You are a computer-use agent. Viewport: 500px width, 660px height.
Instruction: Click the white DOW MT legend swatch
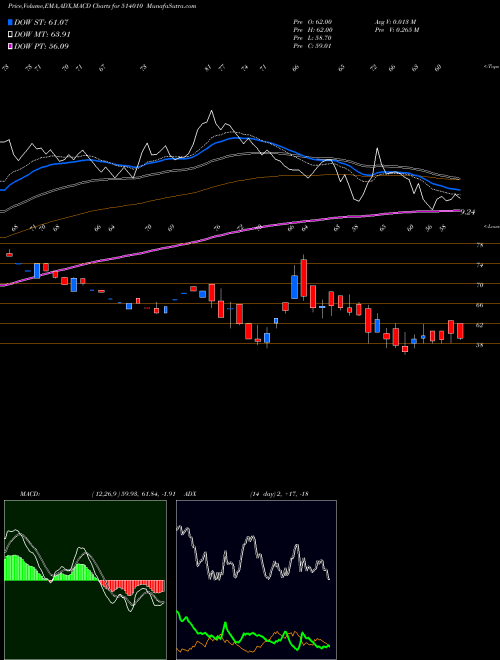[x=11, y=35]
